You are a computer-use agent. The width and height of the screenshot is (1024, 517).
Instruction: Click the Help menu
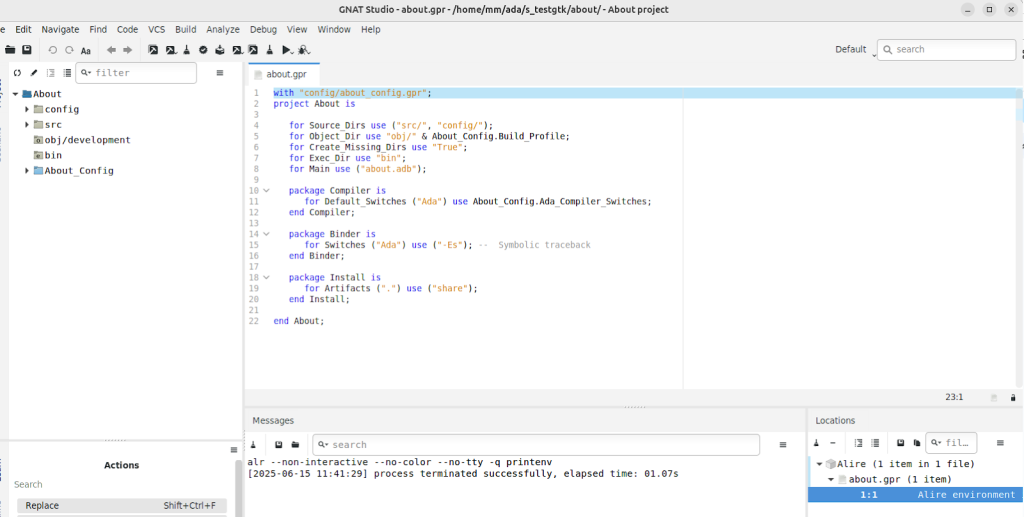(x=370, y=29)
